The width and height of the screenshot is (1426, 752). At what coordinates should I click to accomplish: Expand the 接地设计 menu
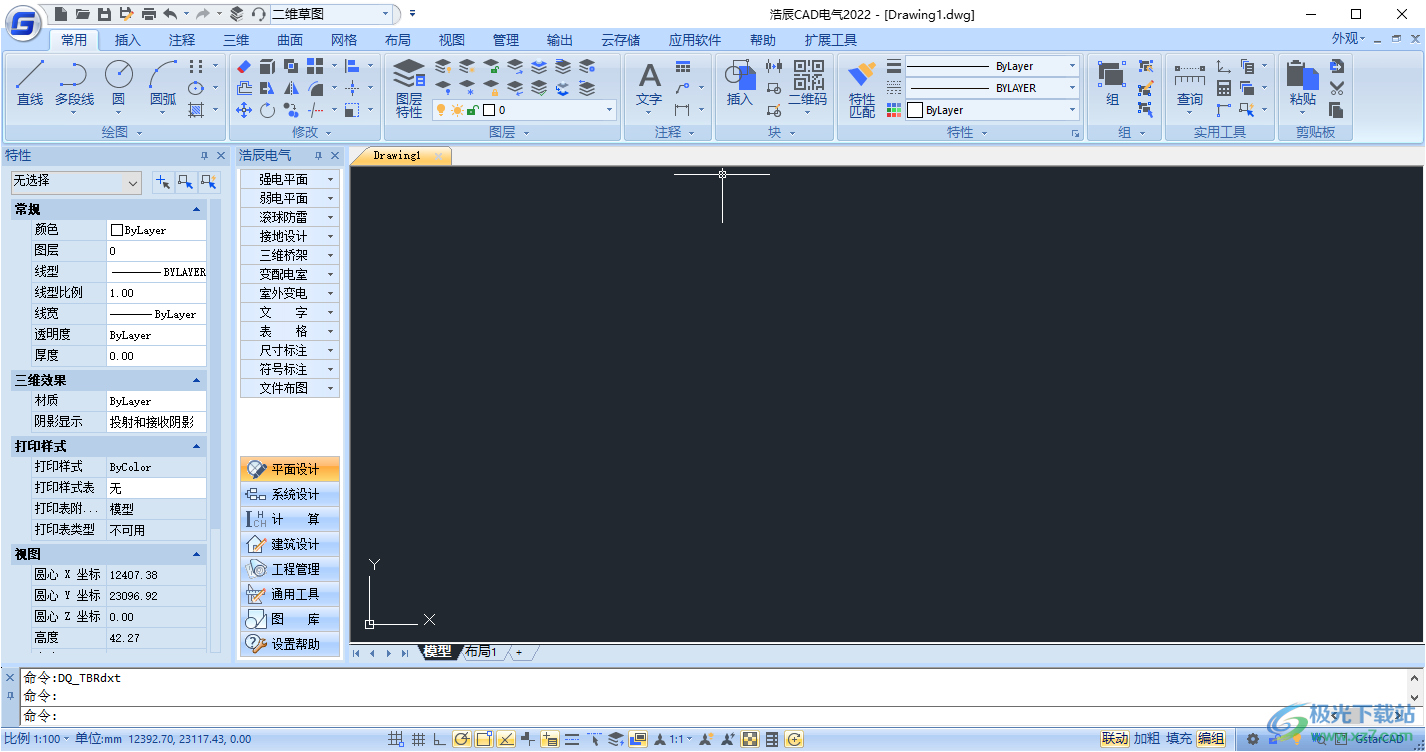[x=290, y=236]
